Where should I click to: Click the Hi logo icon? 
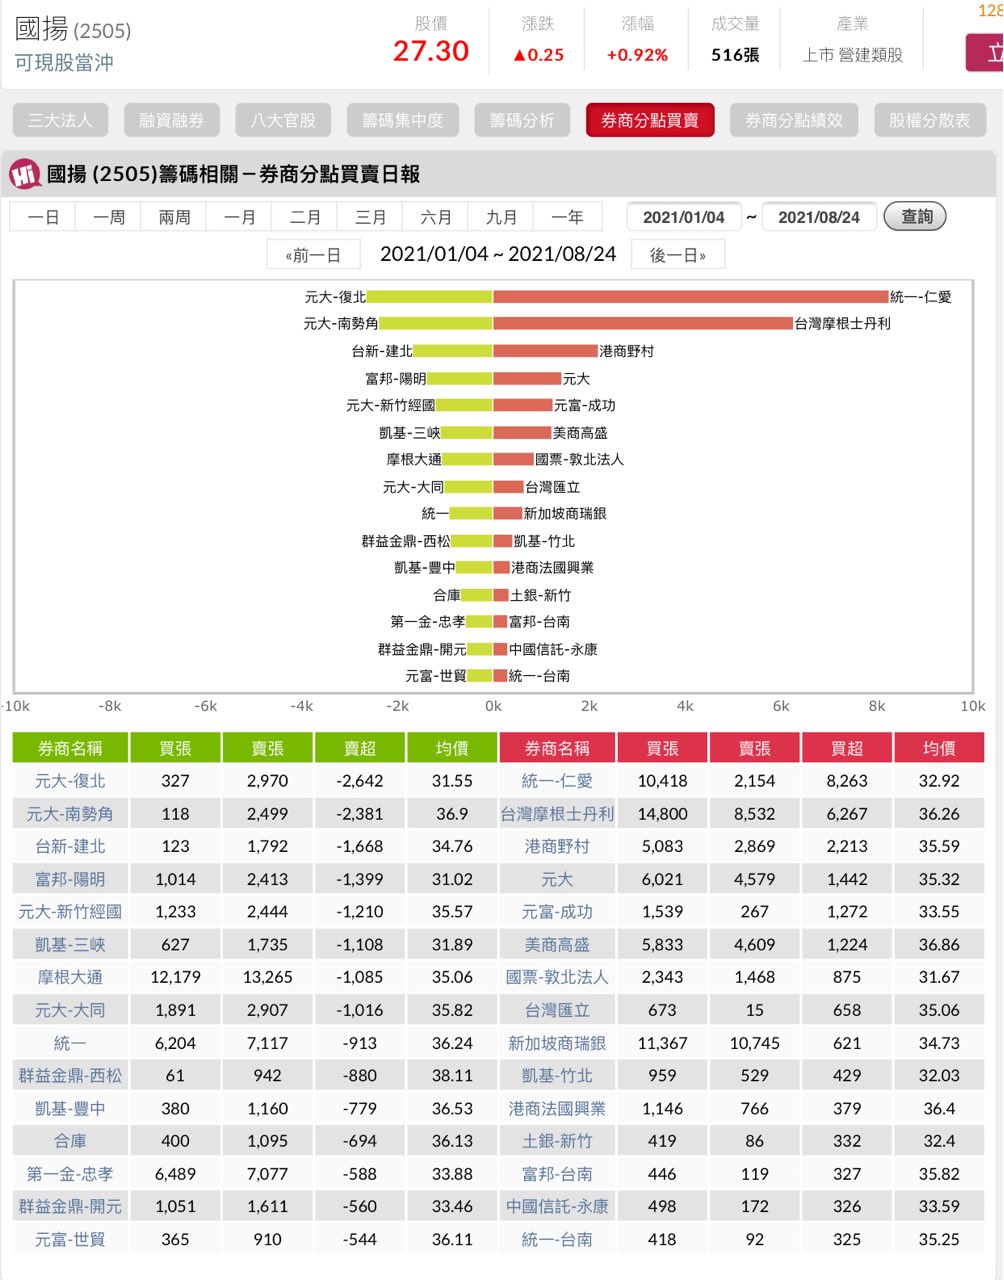pyautogui.click(x=25, y=174)
